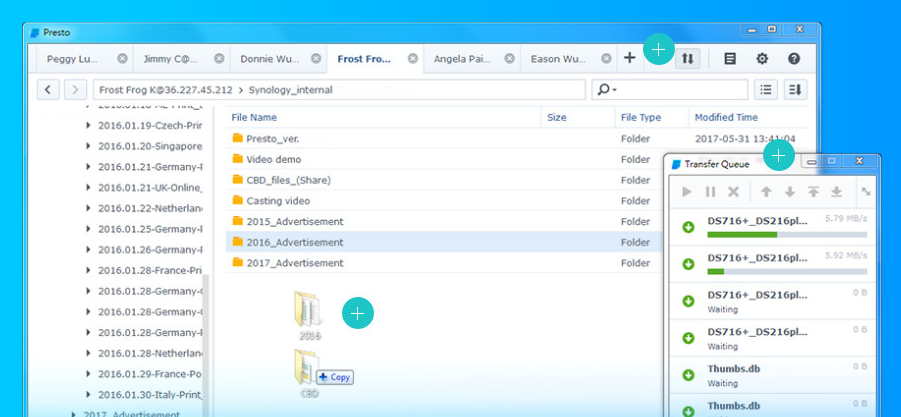Click progress bar of 5.79 MB/s transfer
This screenshot has width=901, height=417.
[787, 234]
